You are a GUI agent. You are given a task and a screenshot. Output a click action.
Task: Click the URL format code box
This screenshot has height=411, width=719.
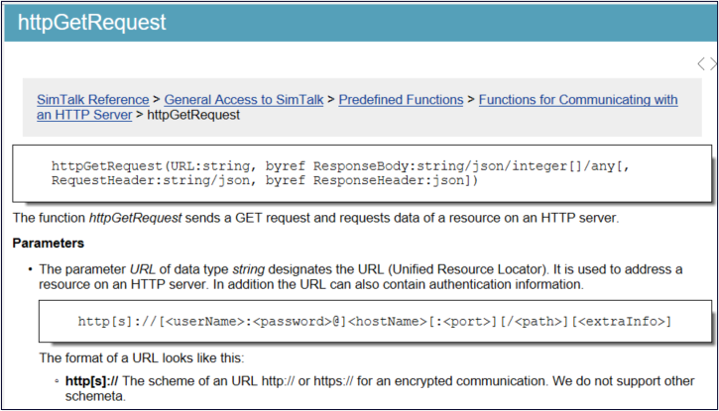pos(374,321)
